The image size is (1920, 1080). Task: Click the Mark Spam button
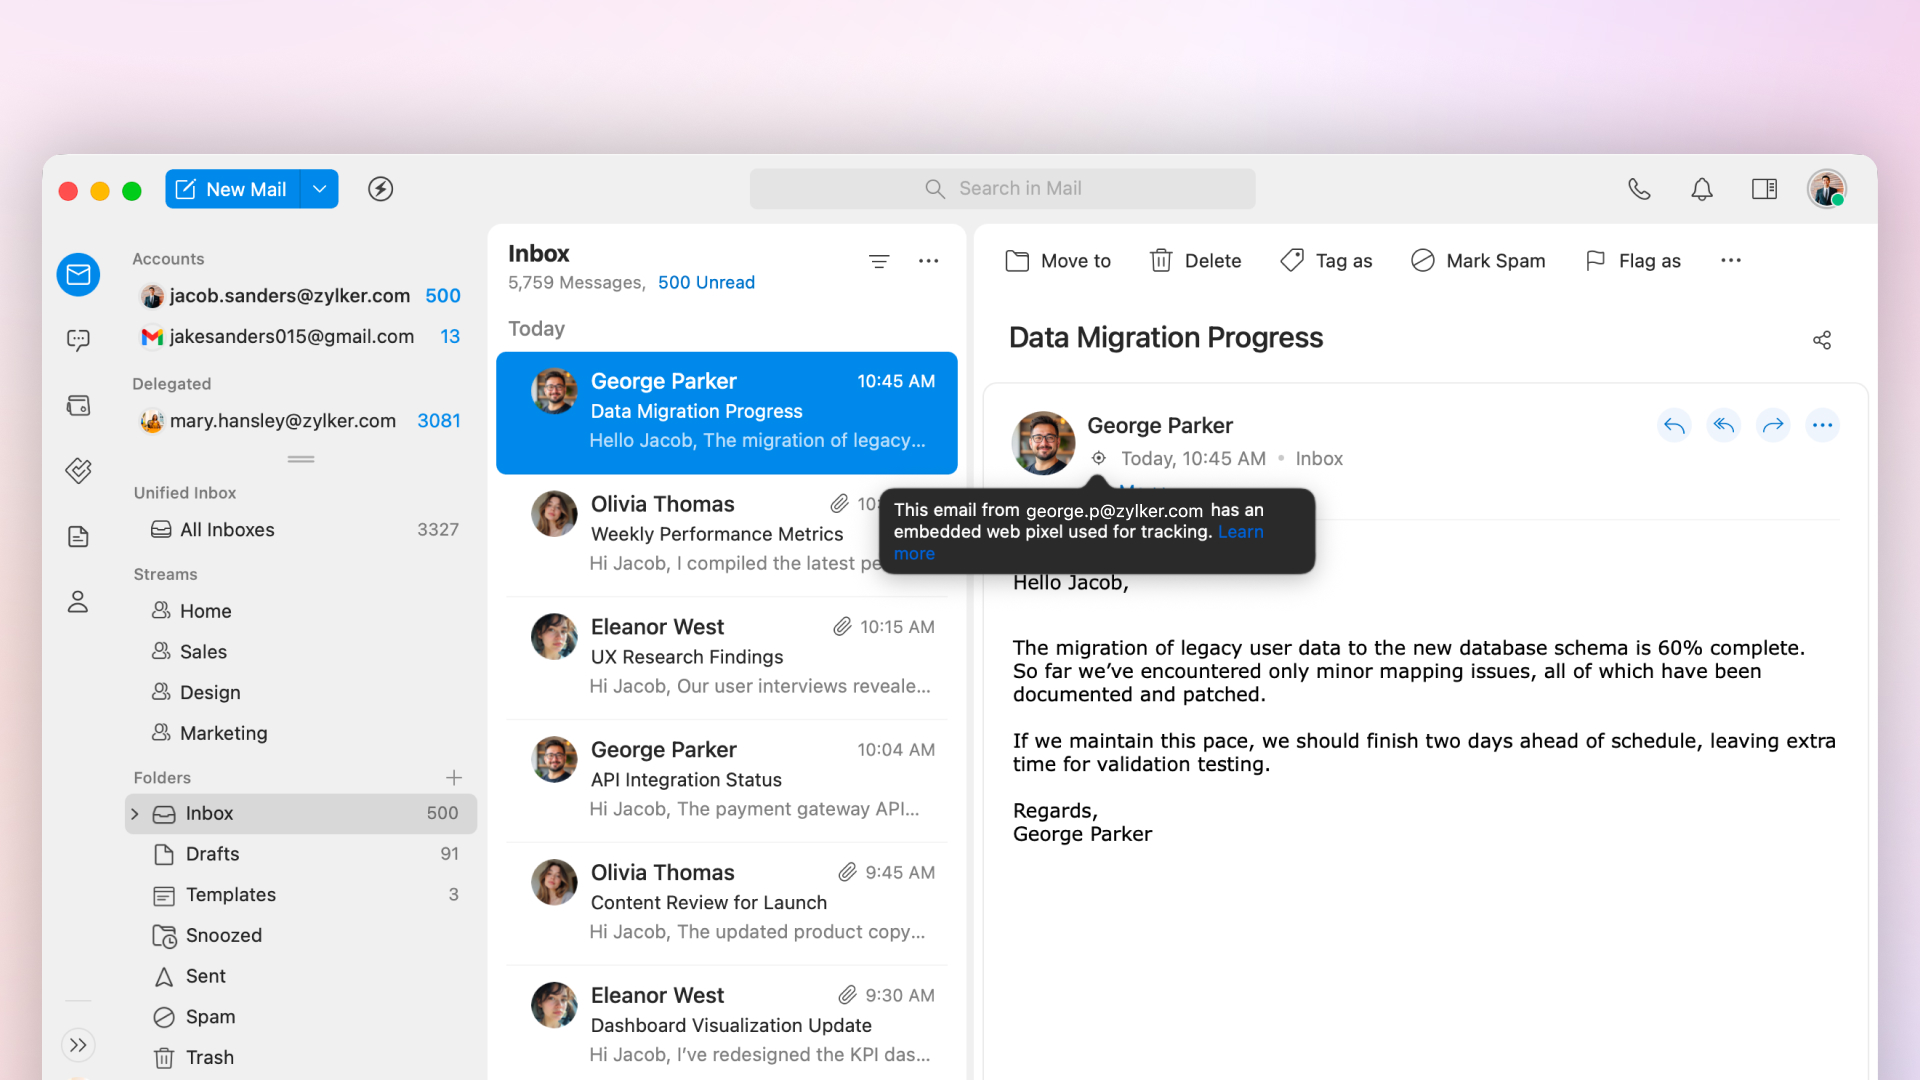[x=1478, y=261]
